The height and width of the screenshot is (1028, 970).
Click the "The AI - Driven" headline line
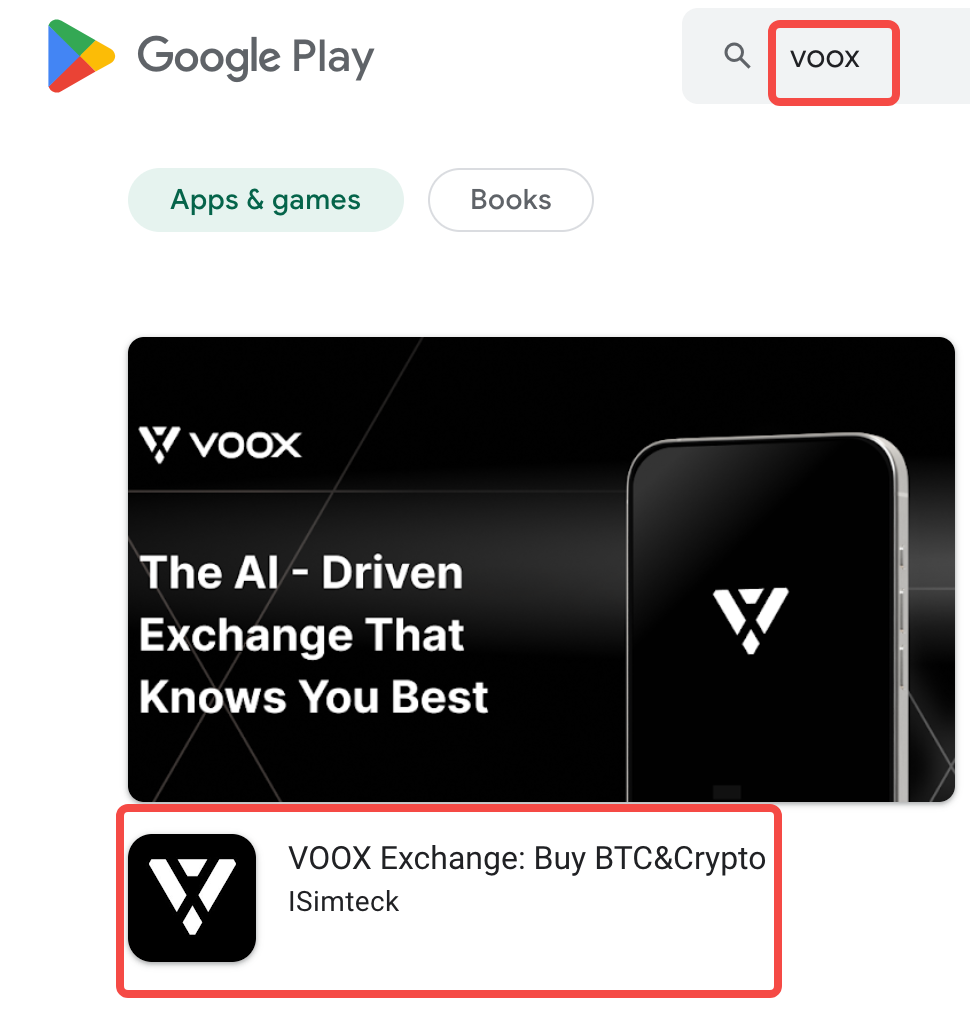tap(301, 572)
